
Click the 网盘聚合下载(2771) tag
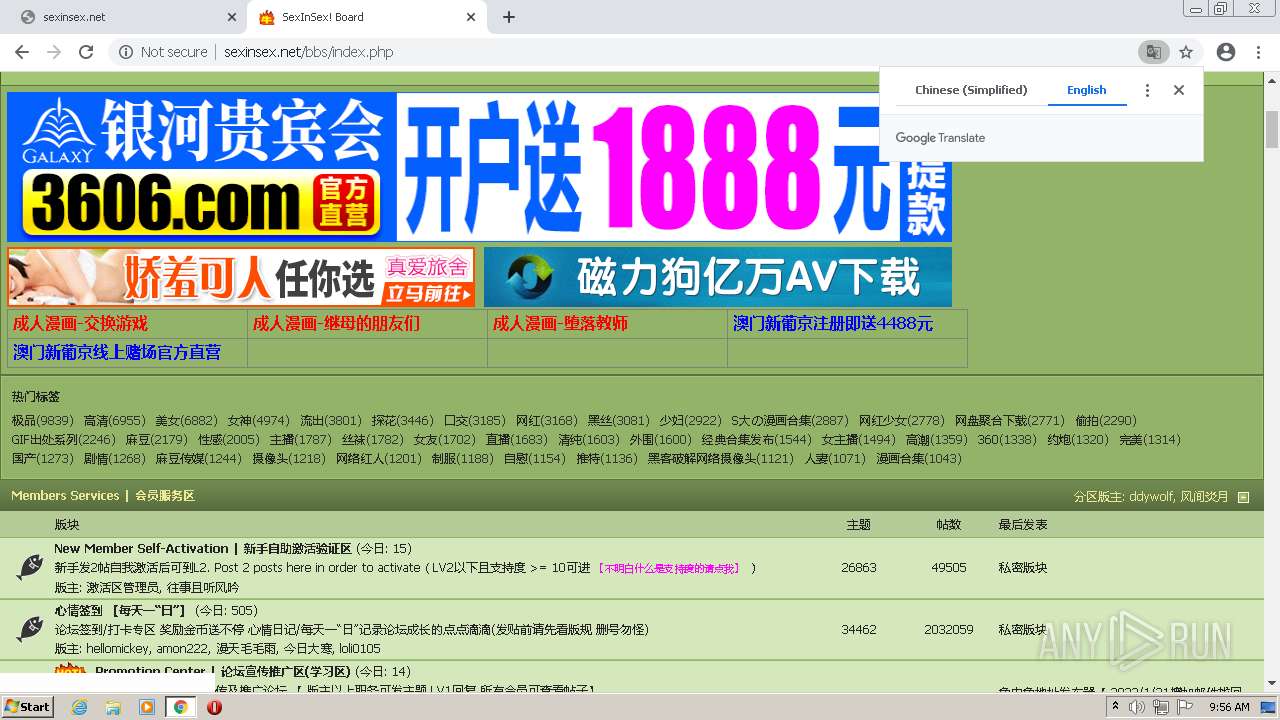[x=1009, y=421]
